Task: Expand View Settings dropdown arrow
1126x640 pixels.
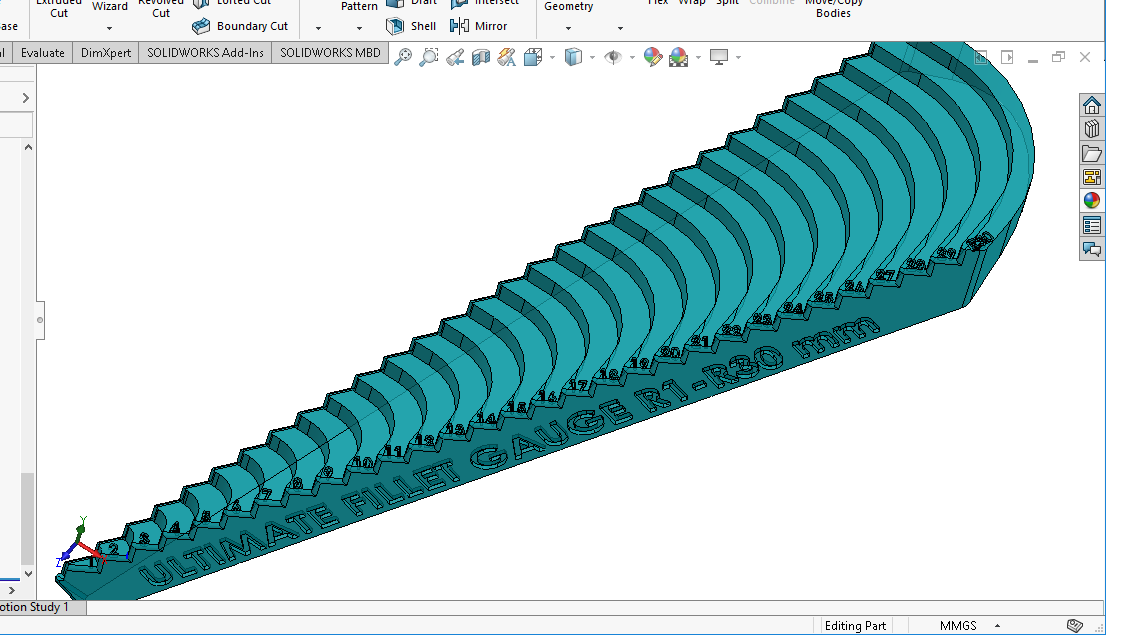Action: 738,57
